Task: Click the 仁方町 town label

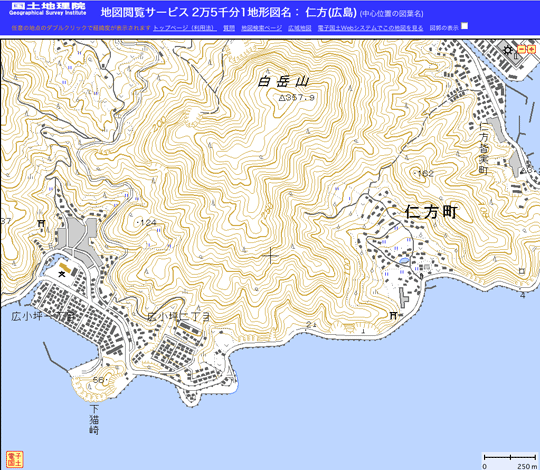Action: pos(431,211)
